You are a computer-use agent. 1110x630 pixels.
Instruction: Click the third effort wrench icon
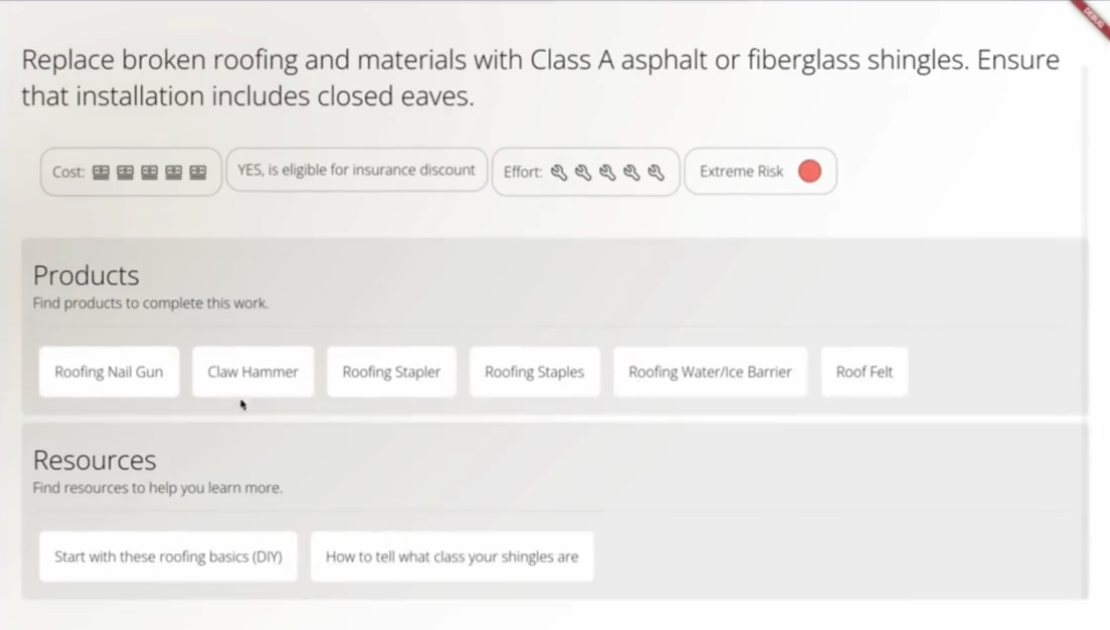[607, 172]
